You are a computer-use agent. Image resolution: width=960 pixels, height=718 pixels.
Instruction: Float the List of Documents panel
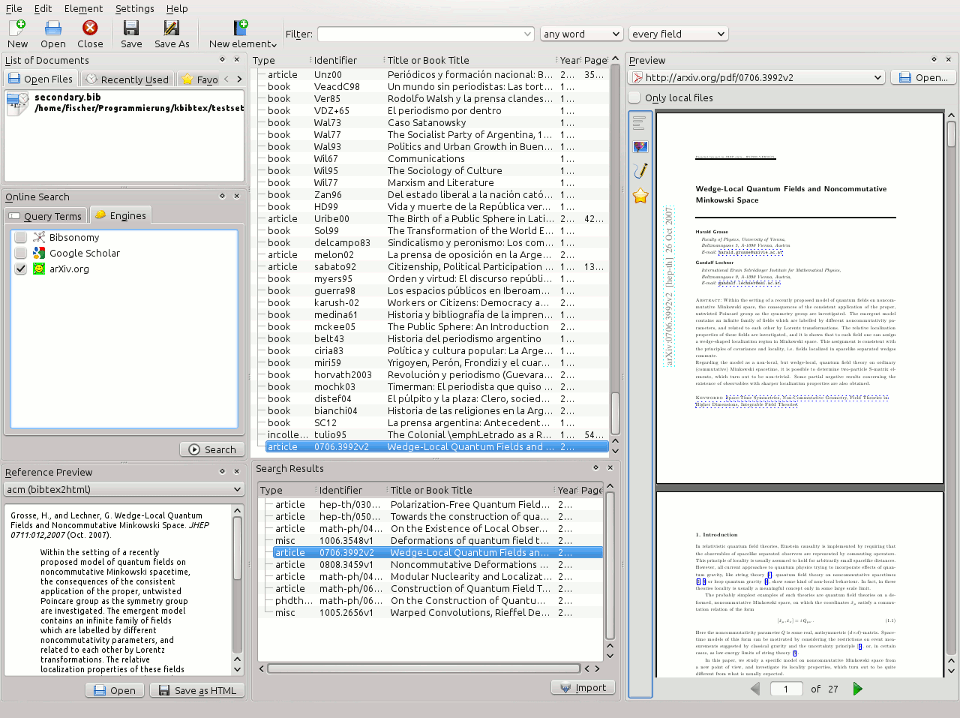point(222,59)
